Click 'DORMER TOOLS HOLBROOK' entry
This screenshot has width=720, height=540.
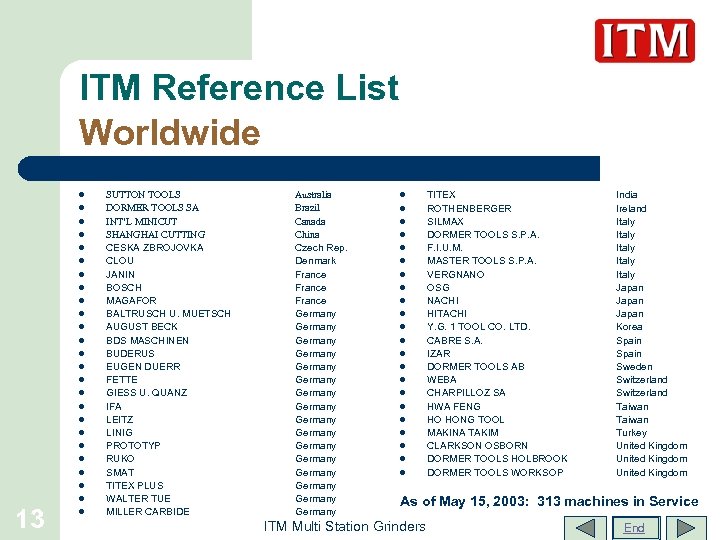(497, 458)
